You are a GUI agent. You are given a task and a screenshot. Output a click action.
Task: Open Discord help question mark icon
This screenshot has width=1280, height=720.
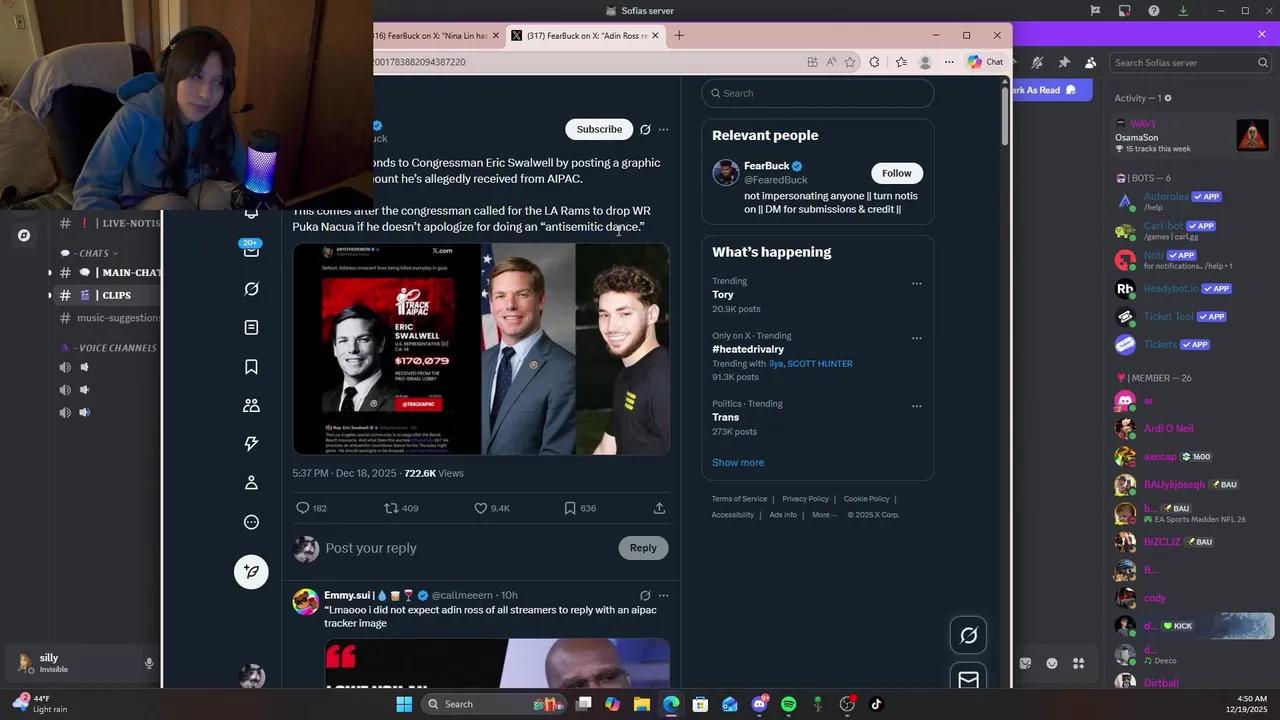point(1154,11)
